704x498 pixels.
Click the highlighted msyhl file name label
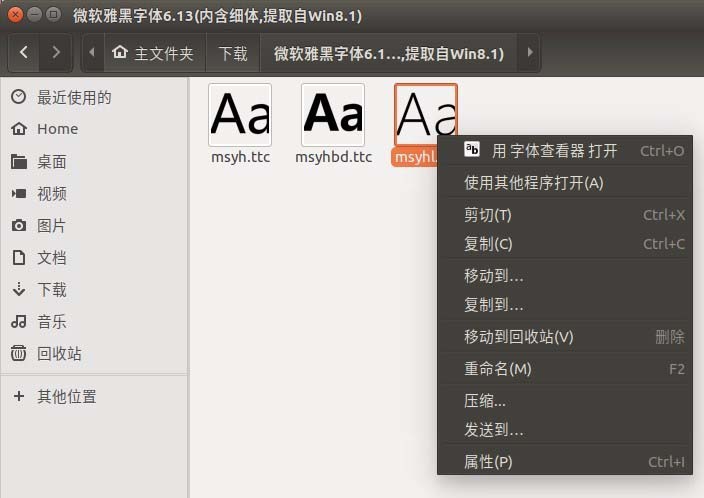click(414, 157)
